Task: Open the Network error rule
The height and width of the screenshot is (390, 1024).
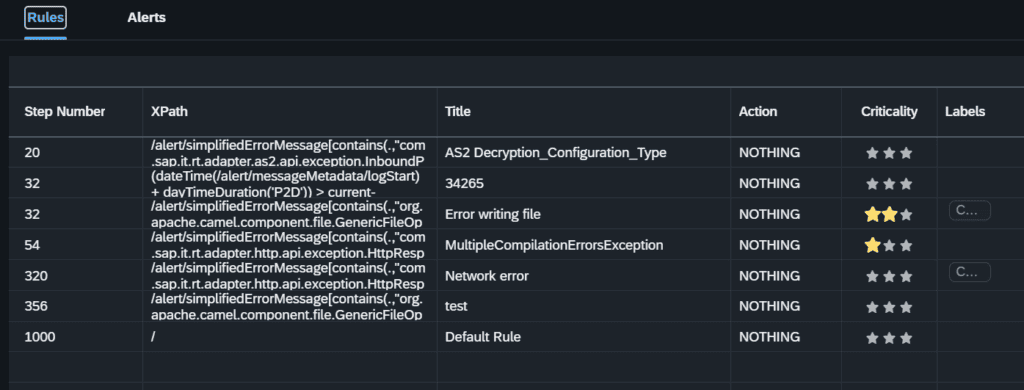Action: 487,276
